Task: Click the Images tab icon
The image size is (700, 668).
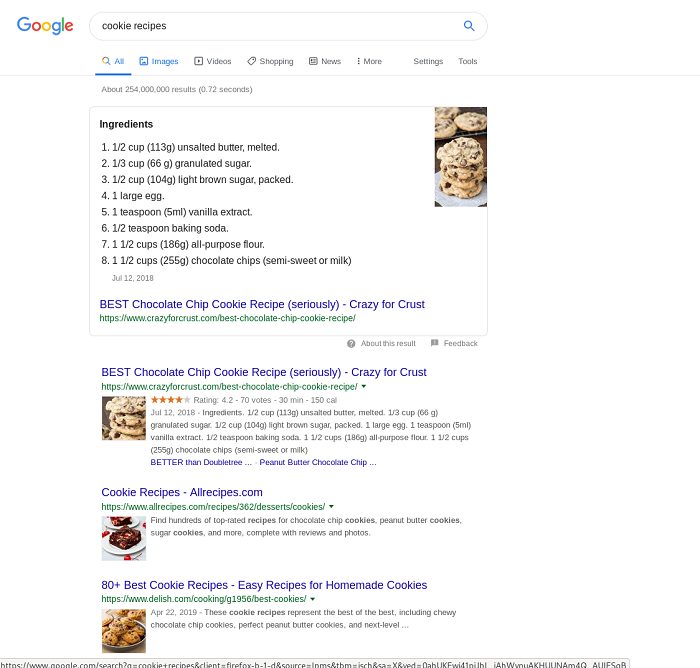Action: (x=144, y=61)
